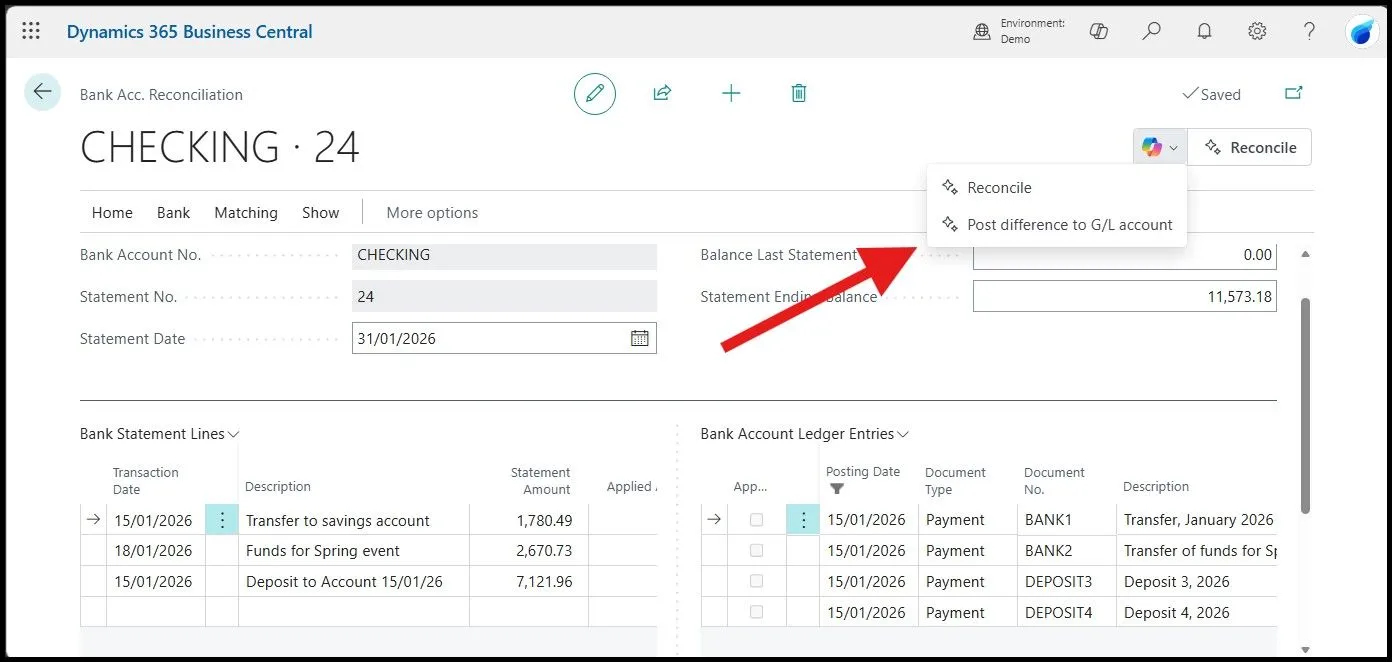The height and width of the screenshot is (662, 1392).
Task: Click the Bank Account No. field
Action: [x=504, y=255]
